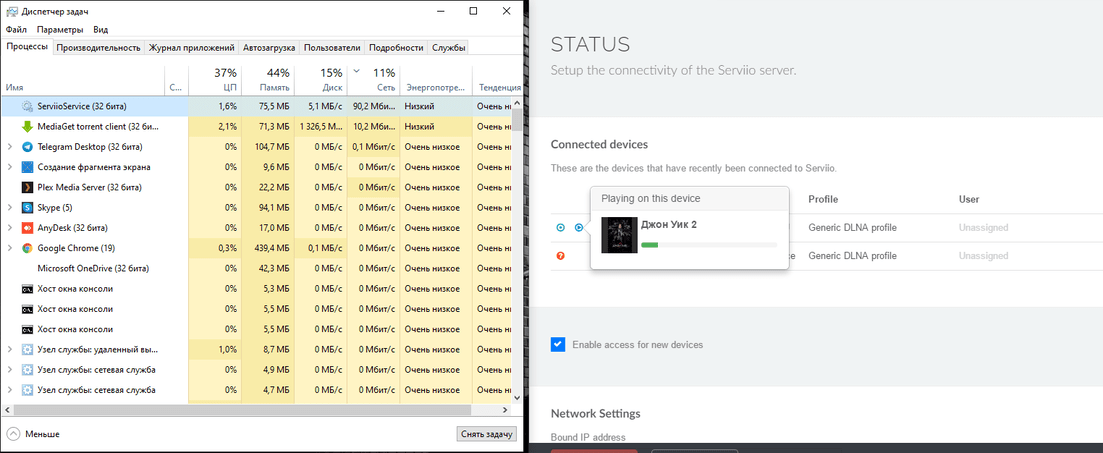Sort processes by Диск column header
The image size is (1103, 453).
point(321,80)
